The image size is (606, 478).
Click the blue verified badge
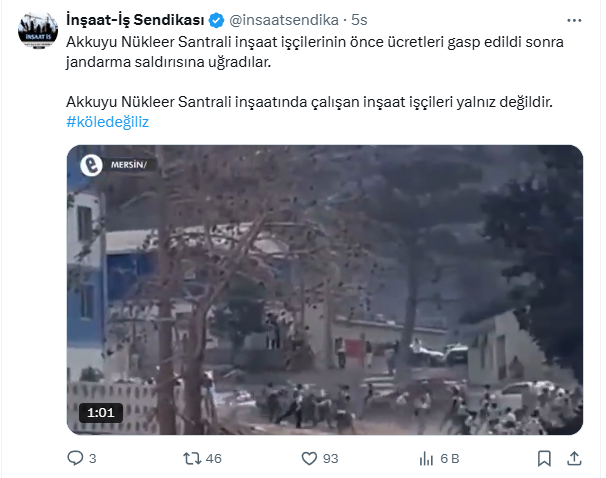coord(216,20)
